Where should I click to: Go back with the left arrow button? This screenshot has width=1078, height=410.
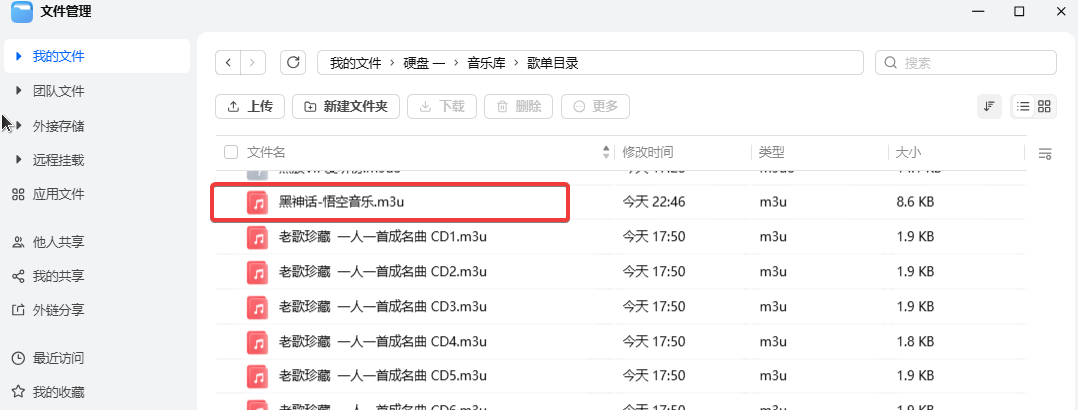(x=228, y=63)
